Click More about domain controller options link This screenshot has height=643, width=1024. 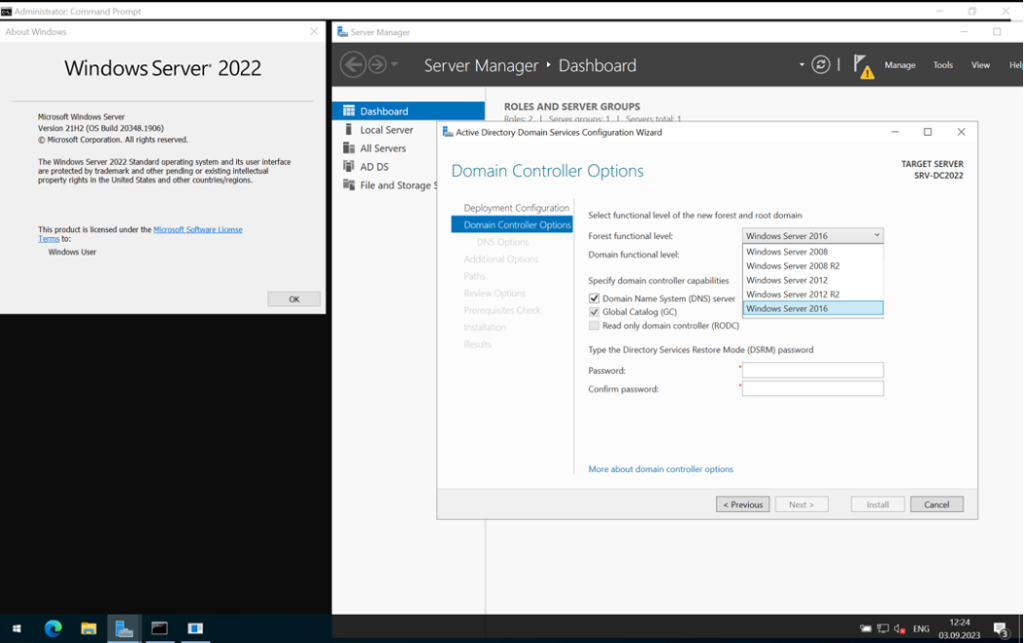pyautogui.click(x=661, y=468)
